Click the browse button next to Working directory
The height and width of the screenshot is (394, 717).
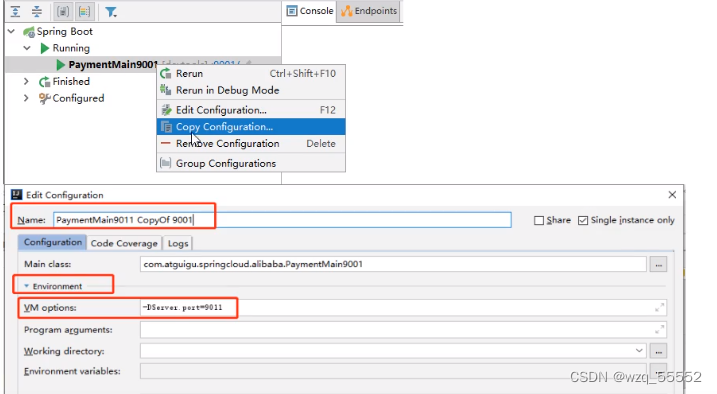coord(658,351)
